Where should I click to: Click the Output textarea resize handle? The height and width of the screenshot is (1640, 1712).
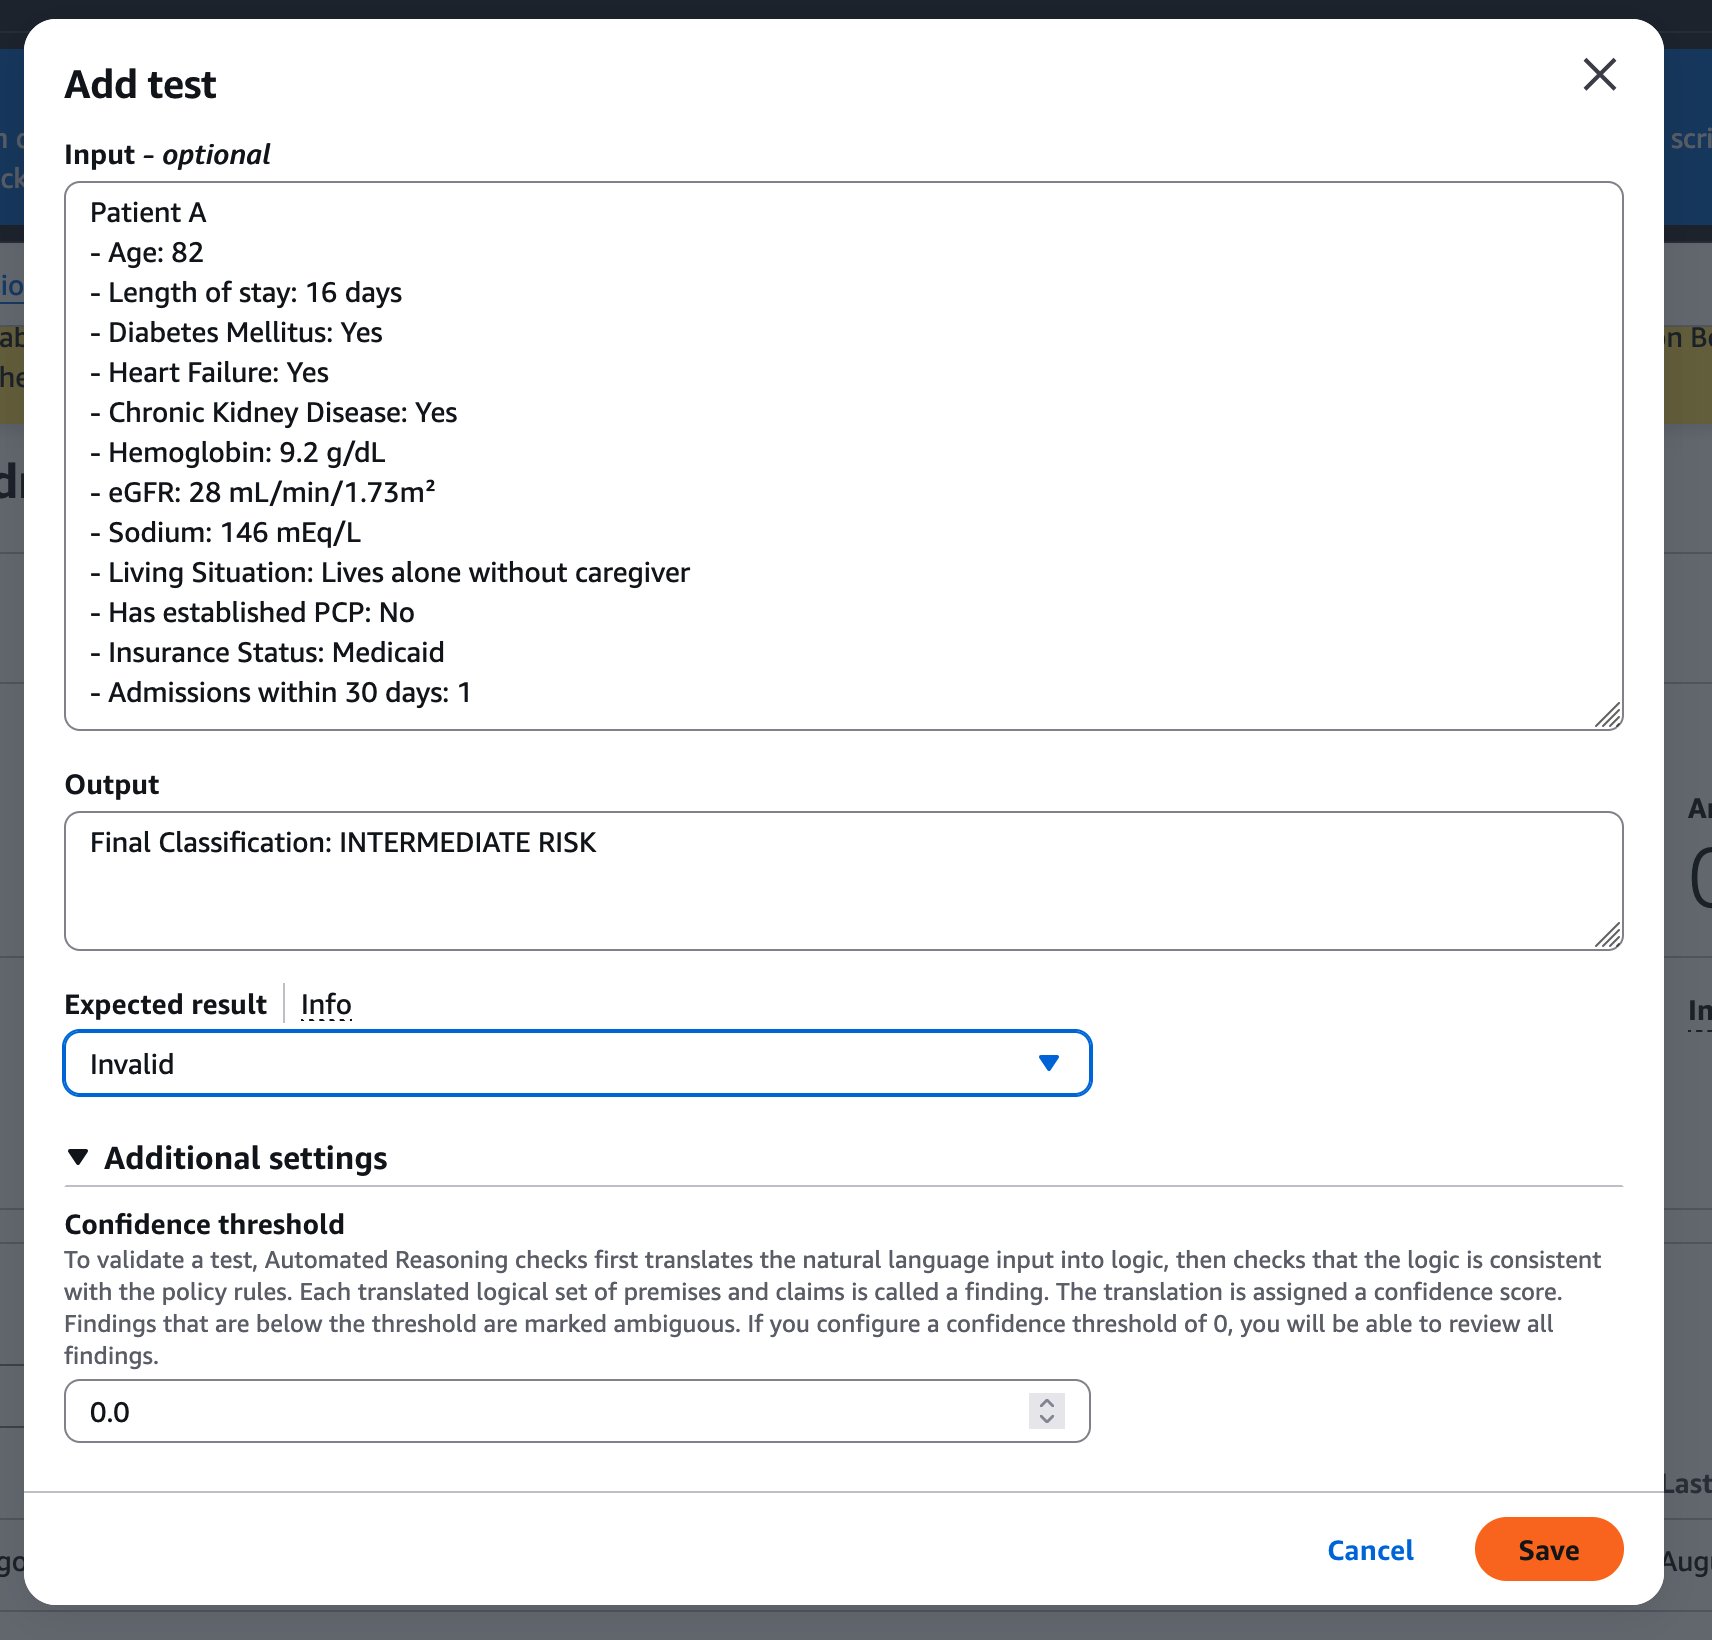tap(1608, 935)
